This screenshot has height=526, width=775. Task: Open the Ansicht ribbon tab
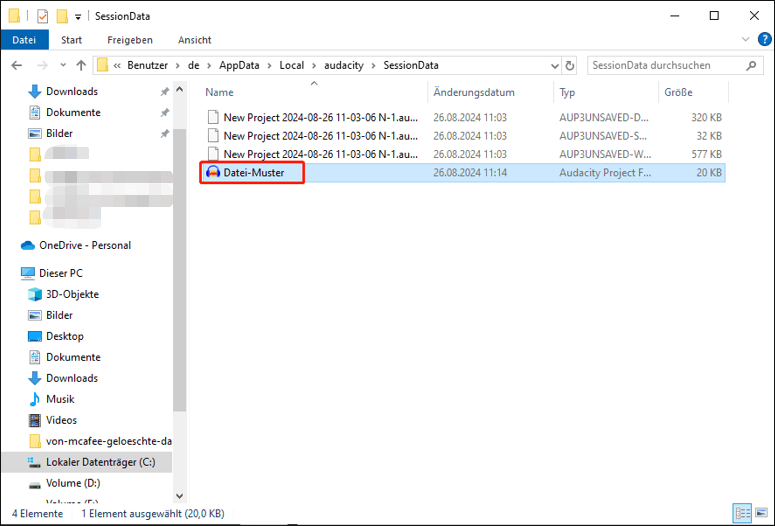pyautogui.click(x=195, y=40)
